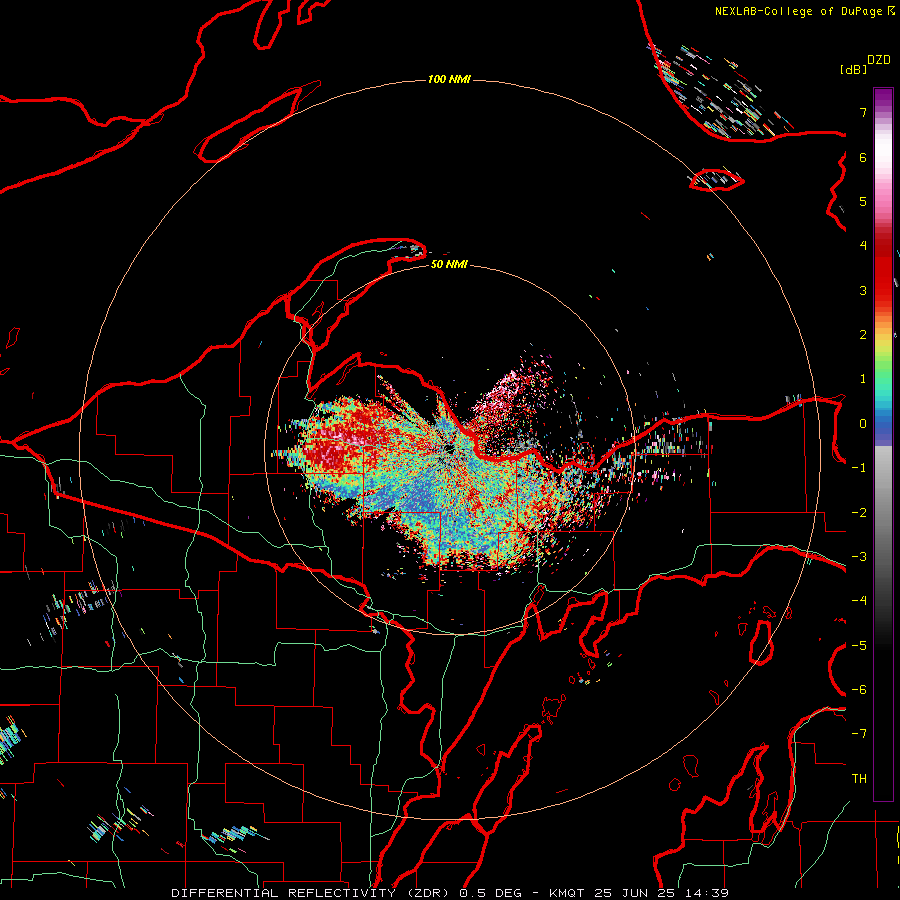Click the NEXLAB-College of DuPage credit text
Viewport: 900px width, 900px height.
point(798,11)
